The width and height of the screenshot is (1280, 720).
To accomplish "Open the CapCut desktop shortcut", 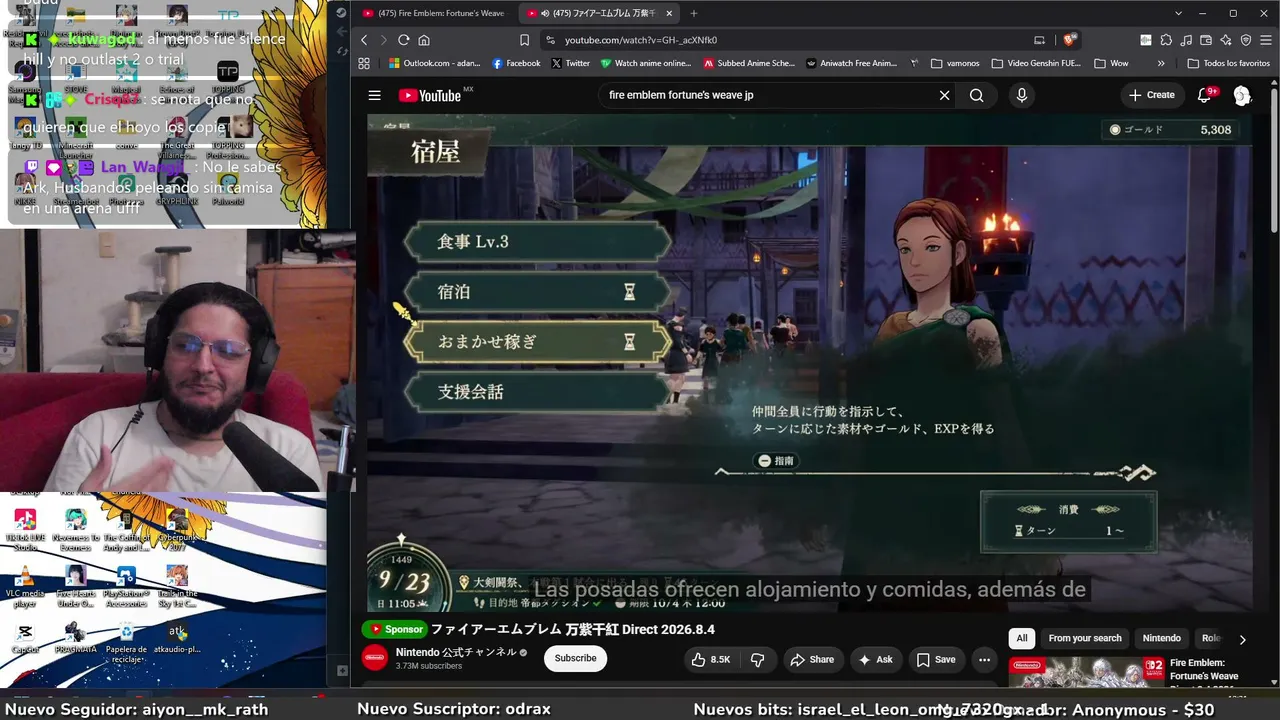I will [x=25, y=638].
